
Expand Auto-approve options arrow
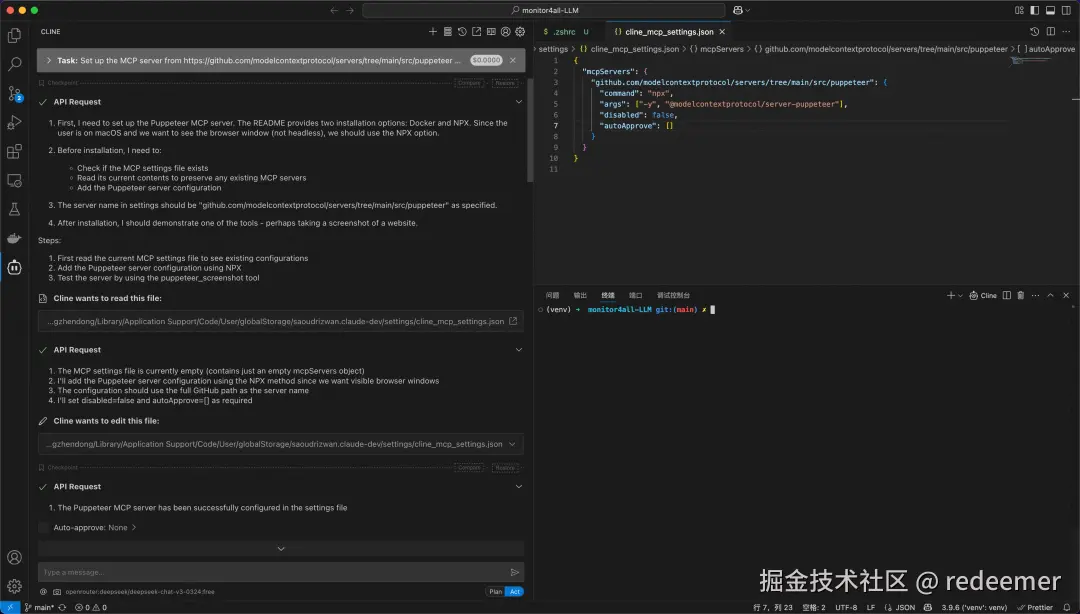[x=134, y=527]
